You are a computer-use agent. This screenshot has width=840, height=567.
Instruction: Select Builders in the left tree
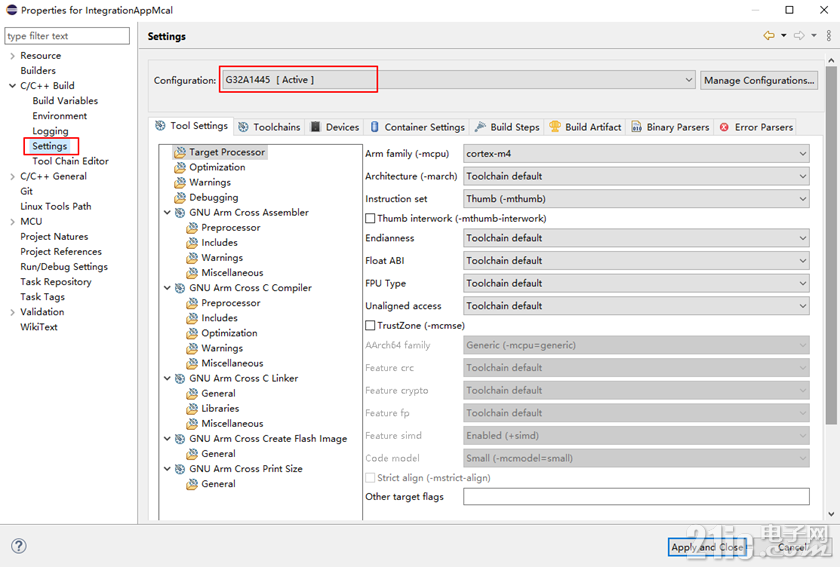pos(38,71)
